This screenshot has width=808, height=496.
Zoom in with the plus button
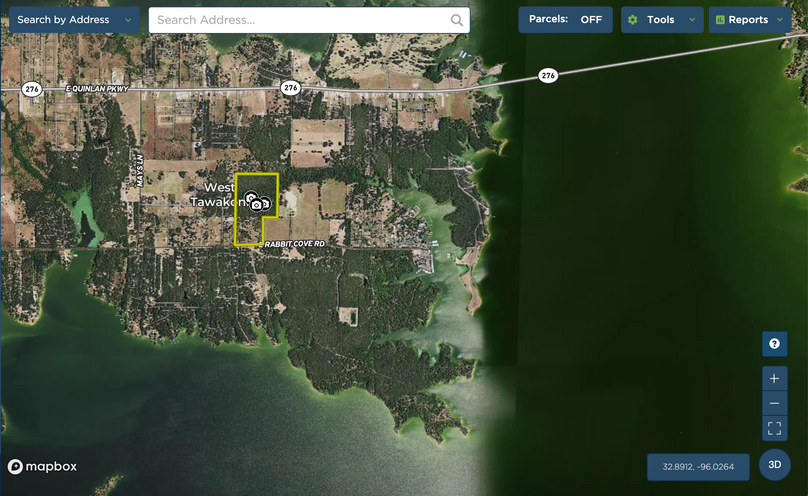774,379
